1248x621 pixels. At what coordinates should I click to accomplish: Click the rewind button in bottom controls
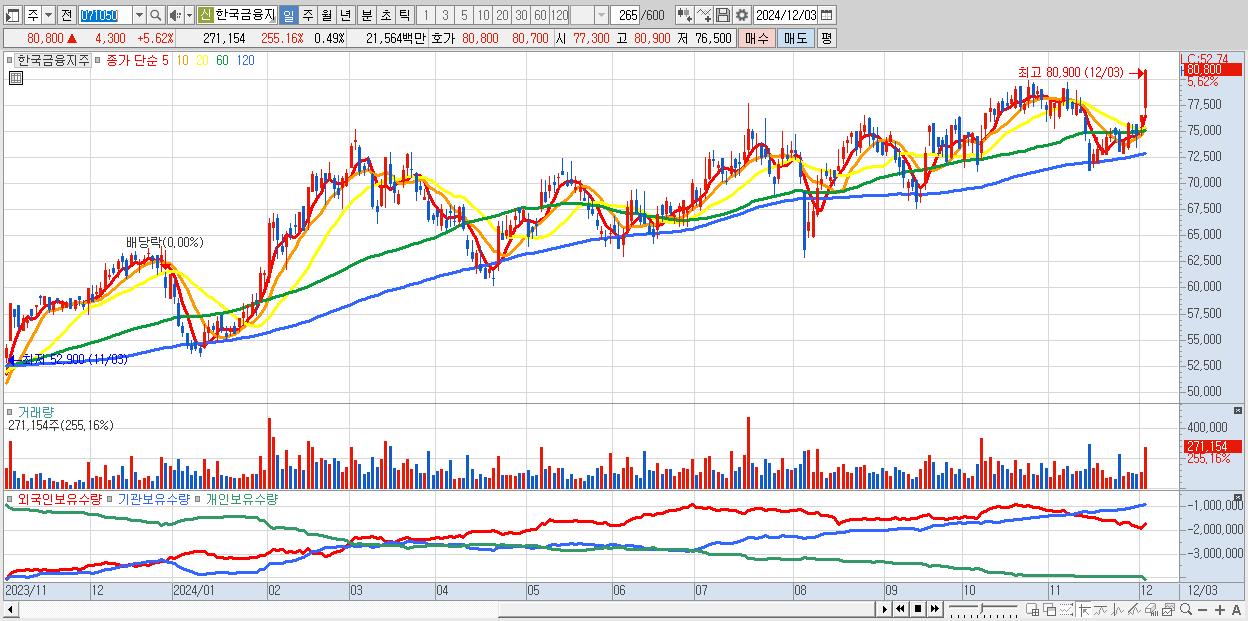tap(901, 609)
